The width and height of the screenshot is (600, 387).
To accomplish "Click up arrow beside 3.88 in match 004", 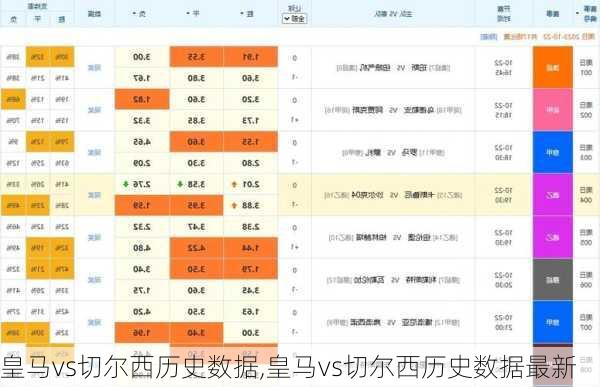I will click(x=234, y=206).
